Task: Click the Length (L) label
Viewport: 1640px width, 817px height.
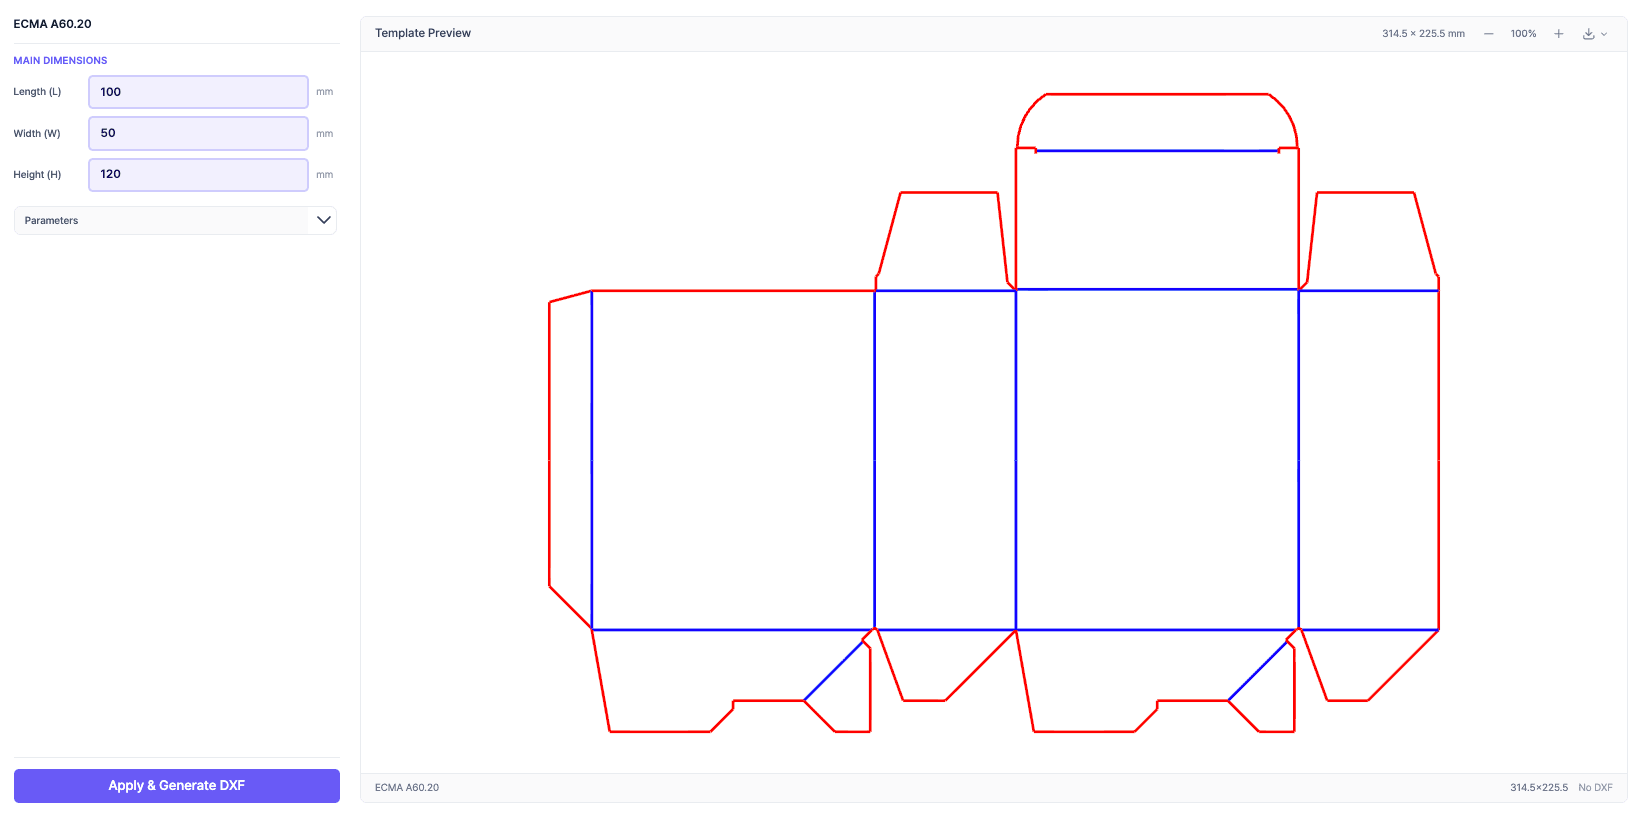Action: [37, 92]
